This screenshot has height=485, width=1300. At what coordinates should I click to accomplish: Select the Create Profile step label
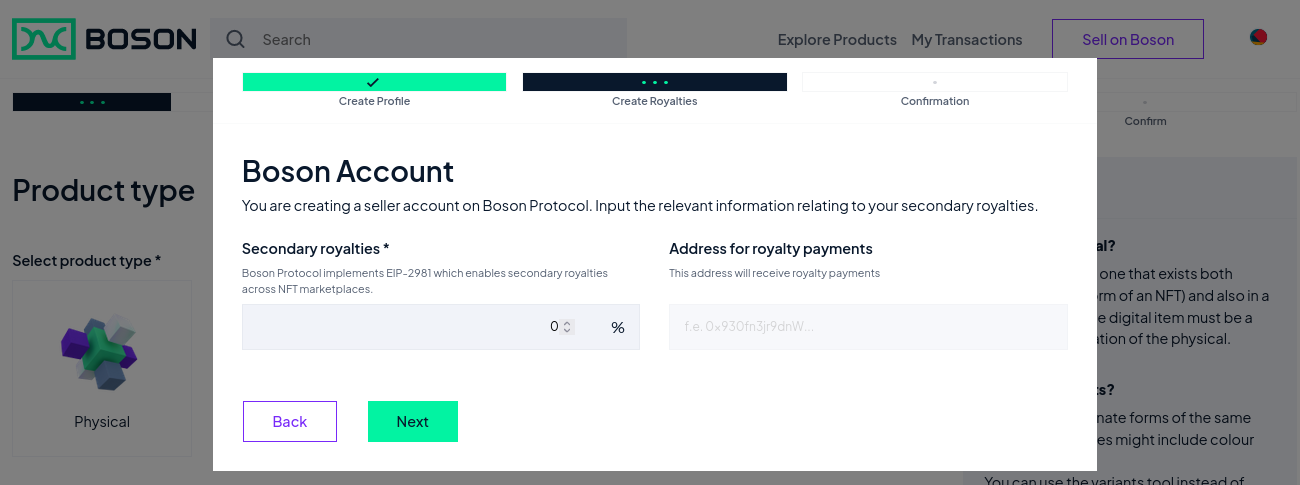(x=374, y=101)
